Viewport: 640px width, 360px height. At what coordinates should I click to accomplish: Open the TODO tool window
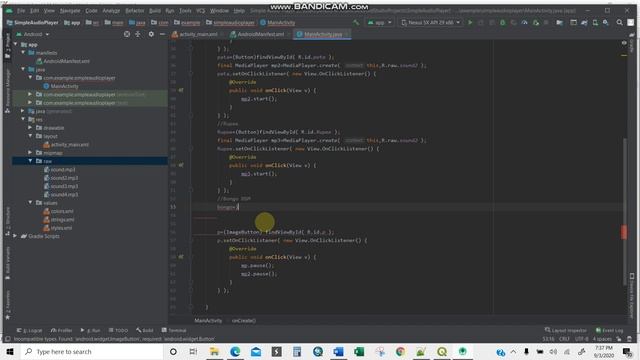pyautogui.click(x=119, y=330)
